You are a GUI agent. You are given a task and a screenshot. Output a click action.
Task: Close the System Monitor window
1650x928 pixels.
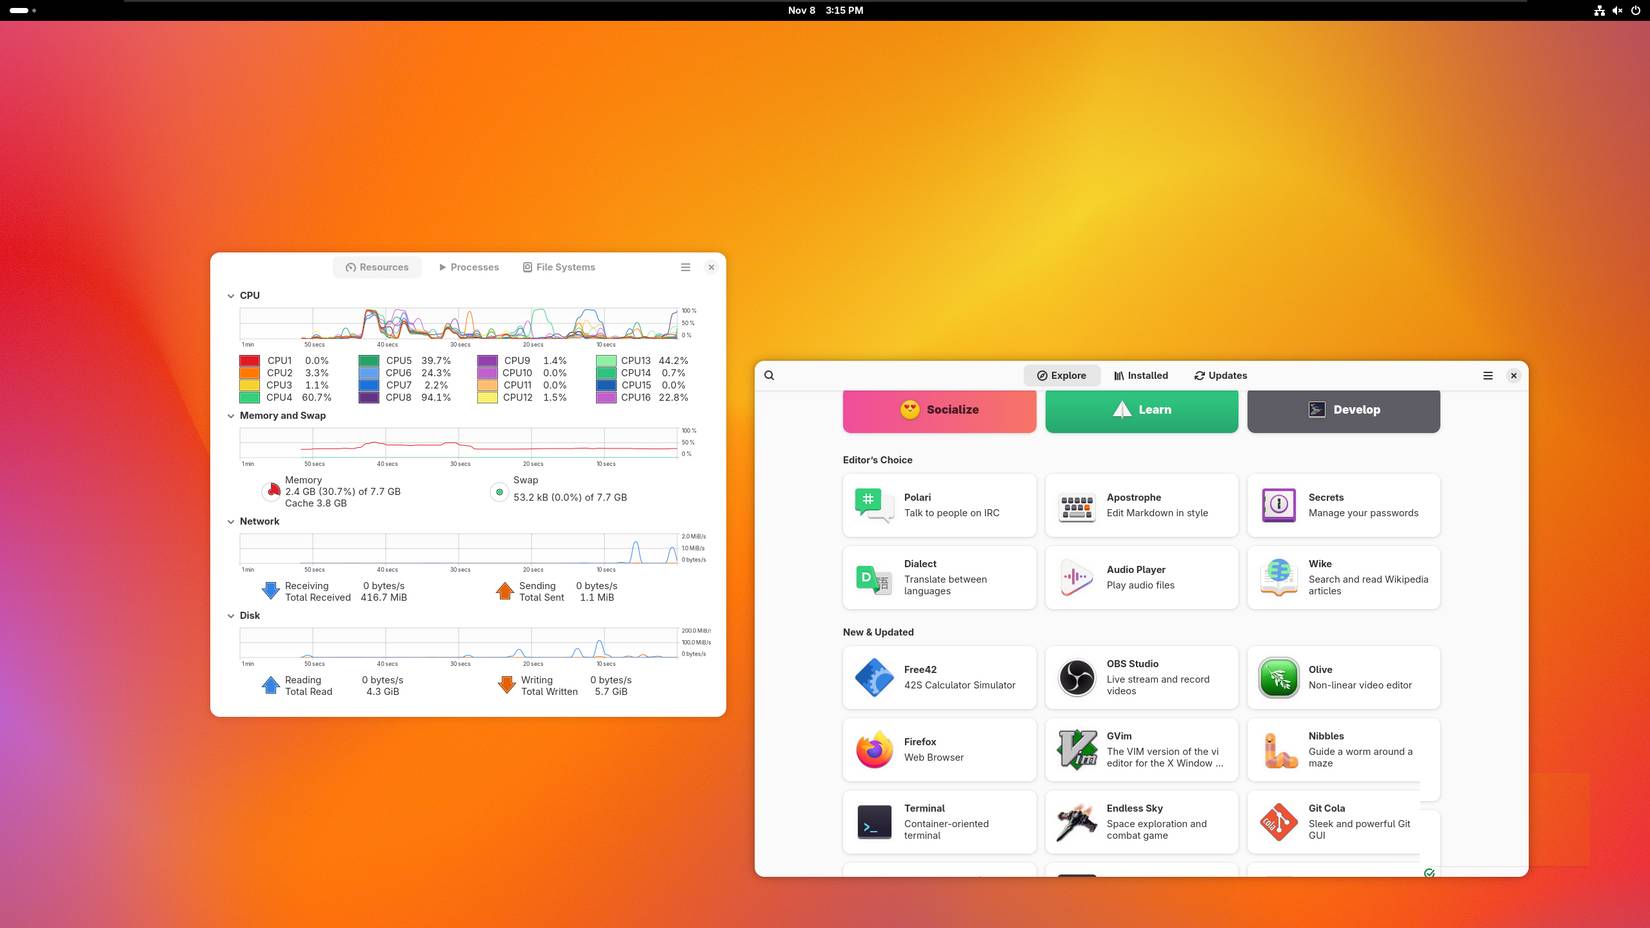click(711, 267)
